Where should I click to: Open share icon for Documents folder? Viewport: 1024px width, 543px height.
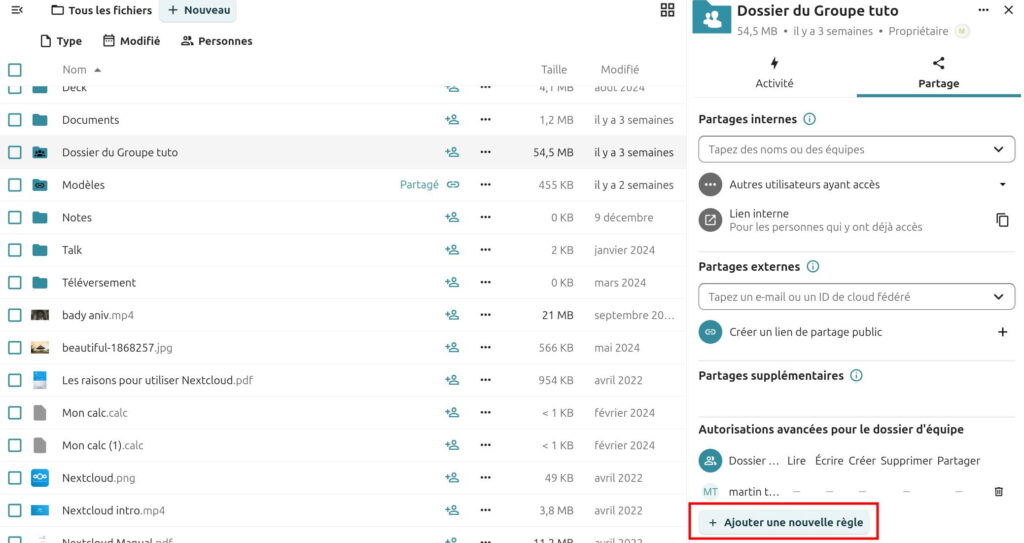[x=452, y=120]
